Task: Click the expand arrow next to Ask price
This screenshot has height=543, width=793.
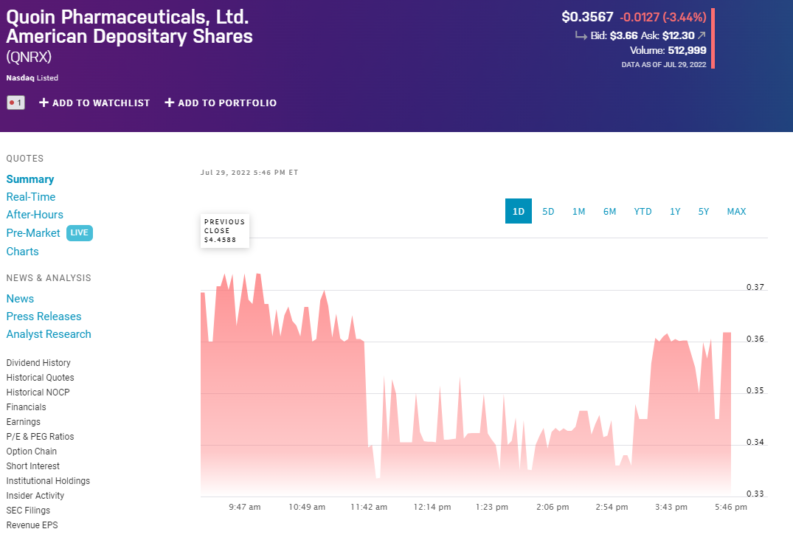Action: (701, 35)
